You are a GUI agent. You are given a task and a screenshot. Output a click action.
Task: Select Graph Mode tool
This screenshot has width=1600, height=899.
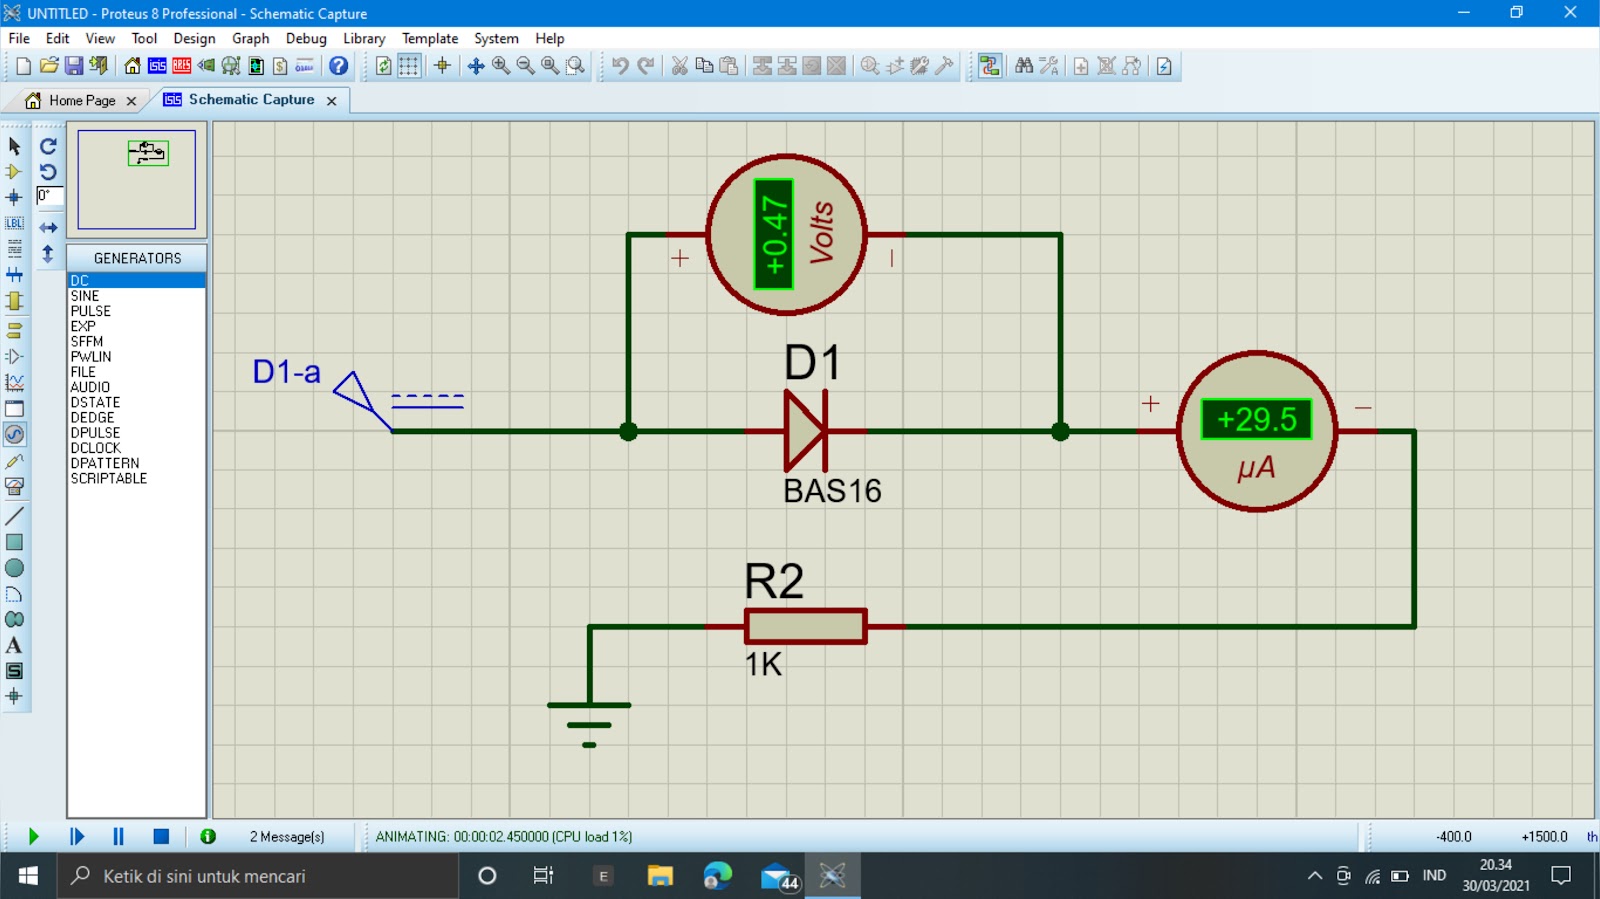pos(14,382)
